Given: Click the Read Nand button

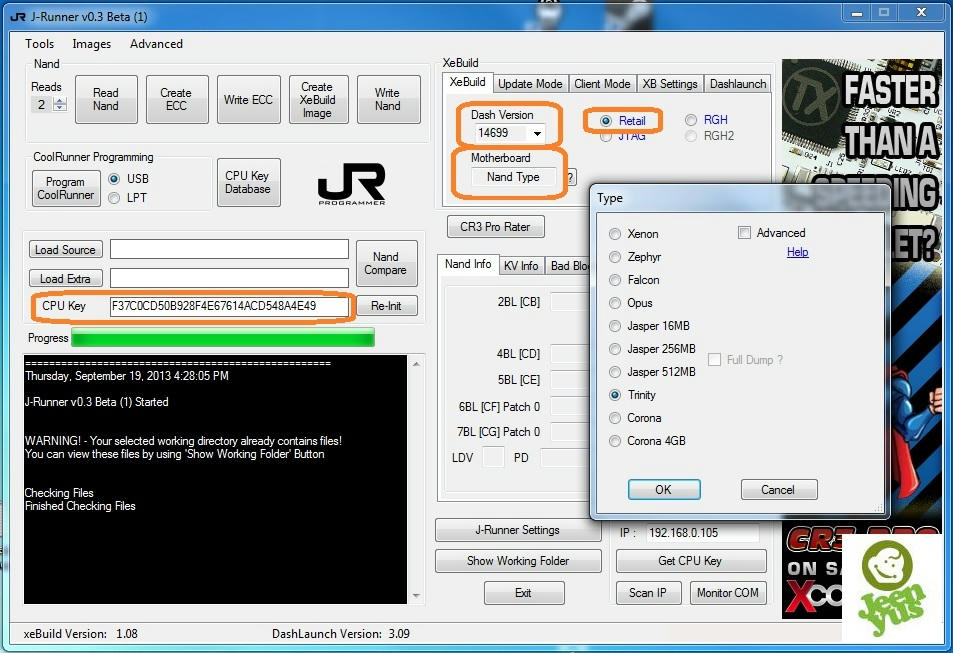Looking at the screenshot, I should [106, 99].
